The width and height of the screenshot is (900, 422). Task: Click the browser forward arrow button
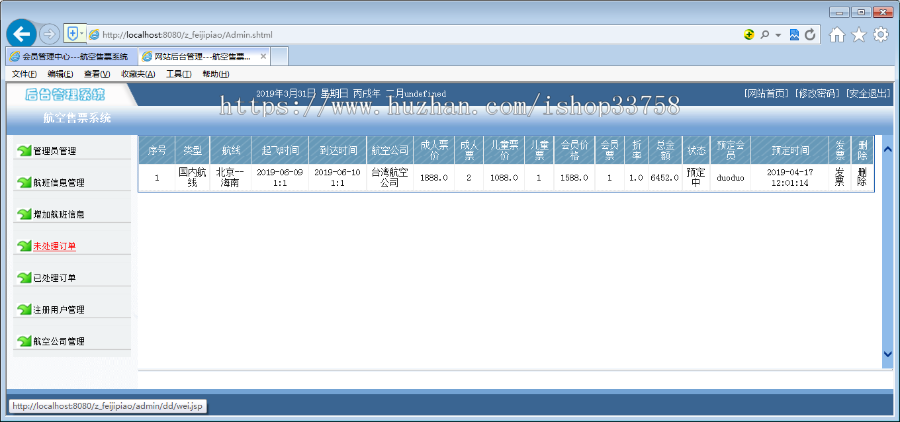coord(50,34)
